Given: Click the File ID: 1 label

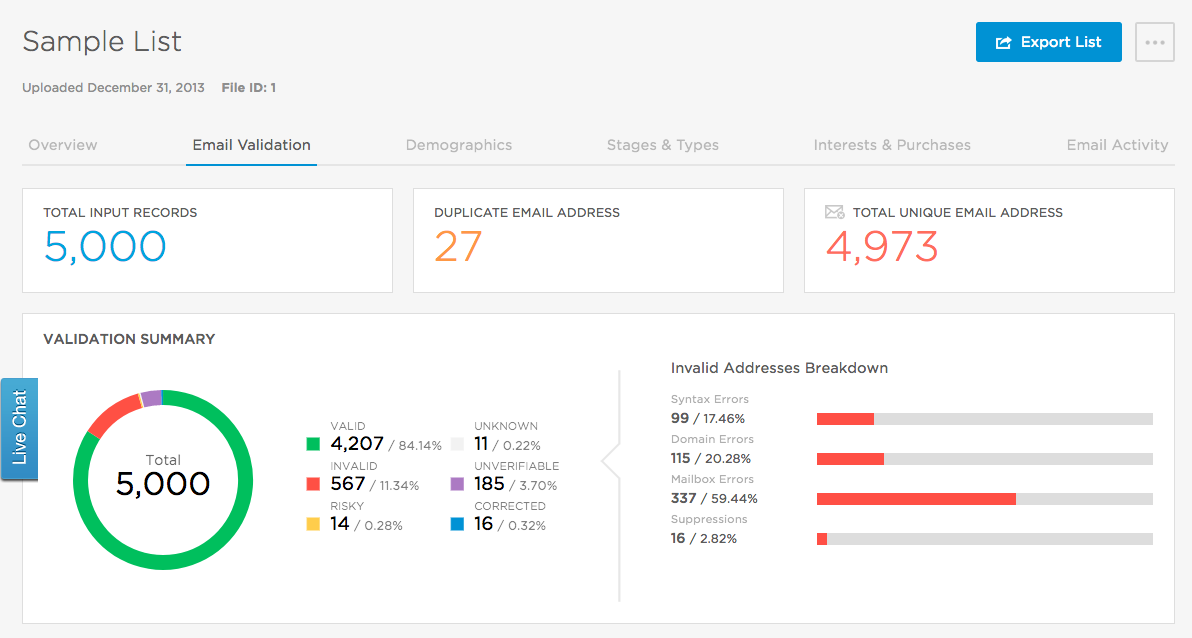Looking at the screenshot, I should 249,87.
